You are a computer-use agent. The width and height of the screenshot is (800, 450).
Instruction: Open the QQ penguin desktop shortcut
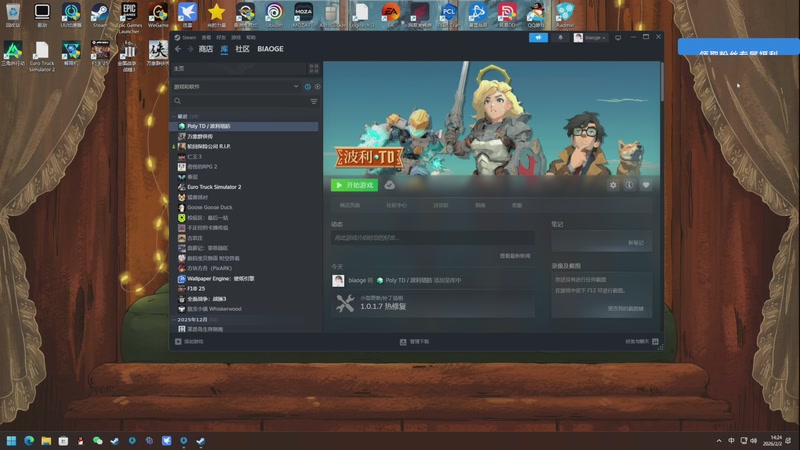(x=536, y=15)
